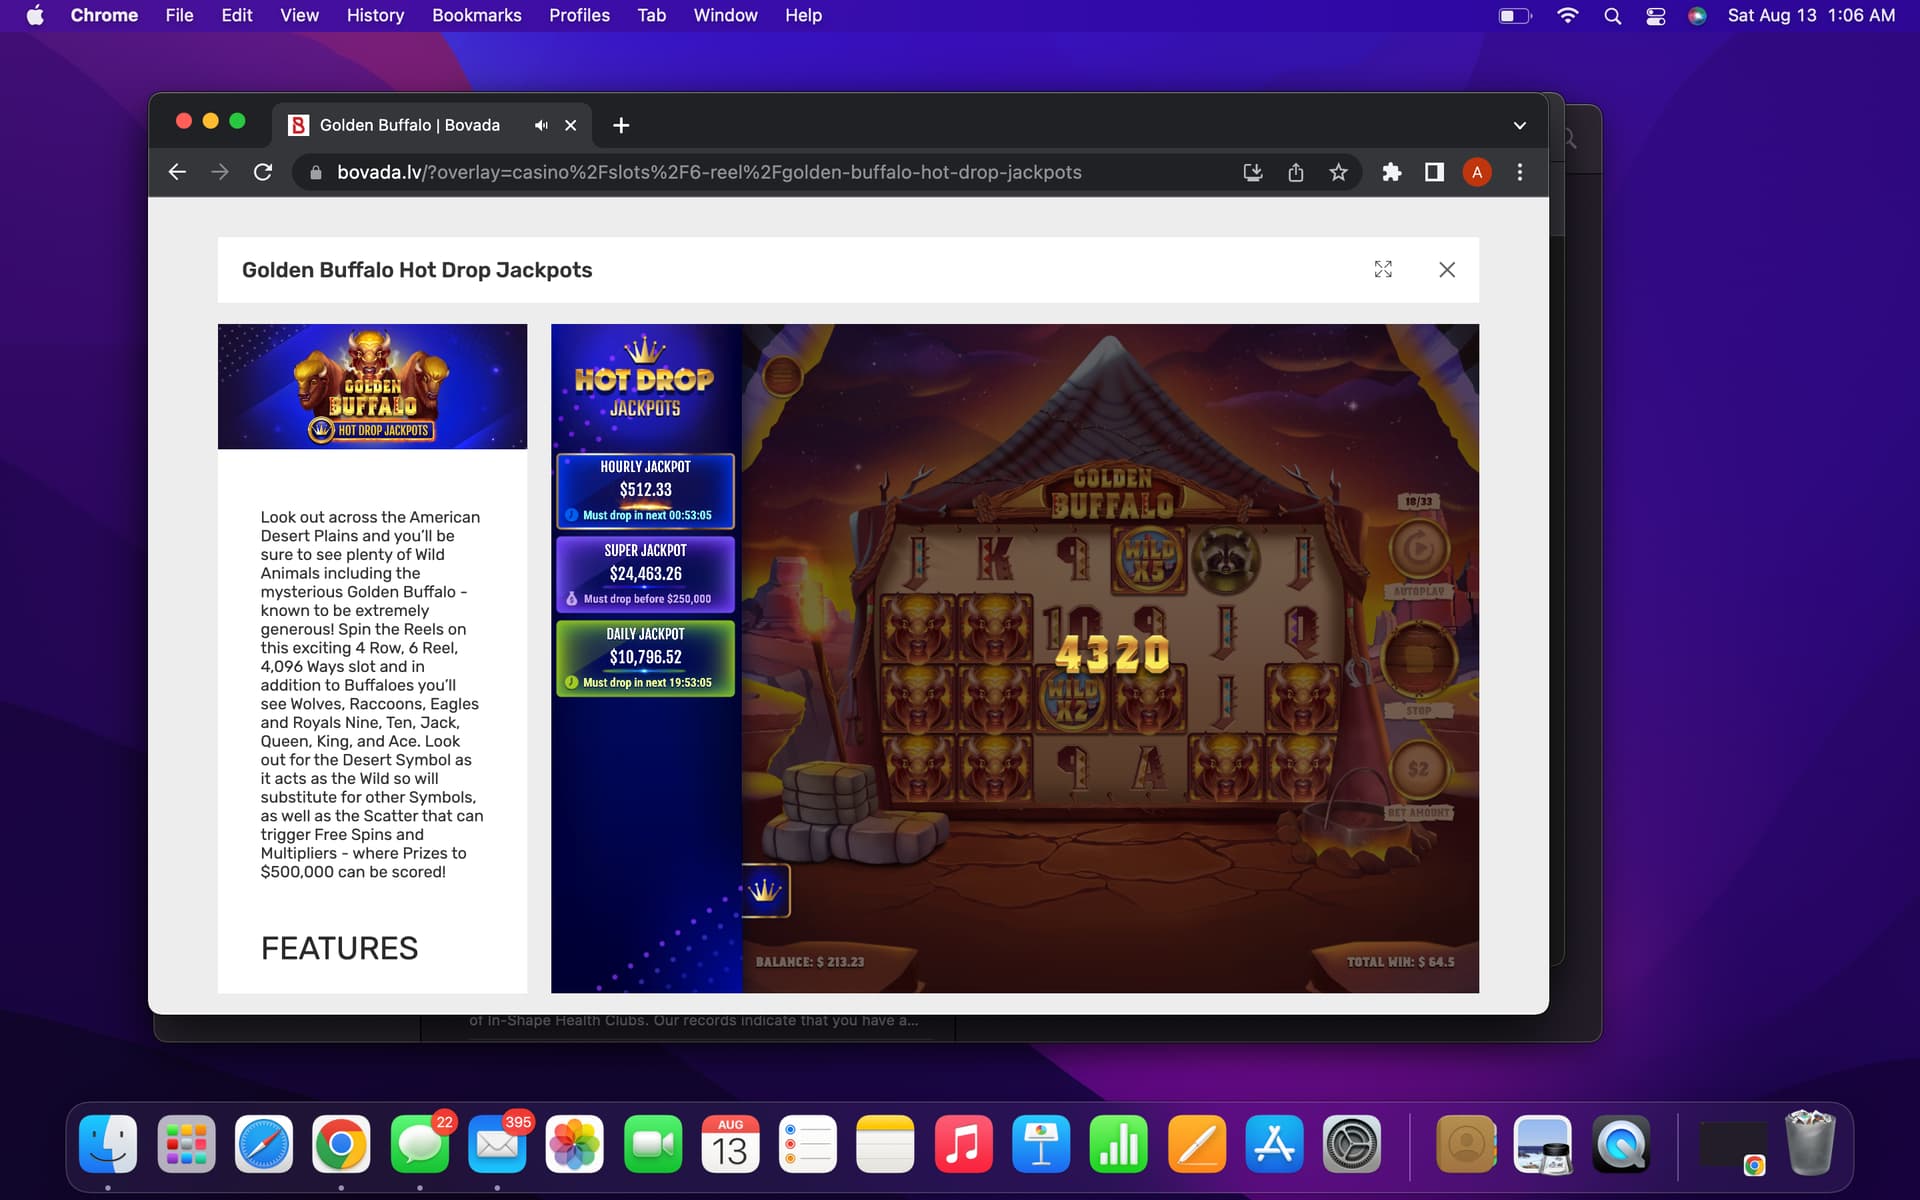Click the Golden Buffalo game thumbnail
This screenshot has height=1200, width=1920.
(x=372, y=386)
